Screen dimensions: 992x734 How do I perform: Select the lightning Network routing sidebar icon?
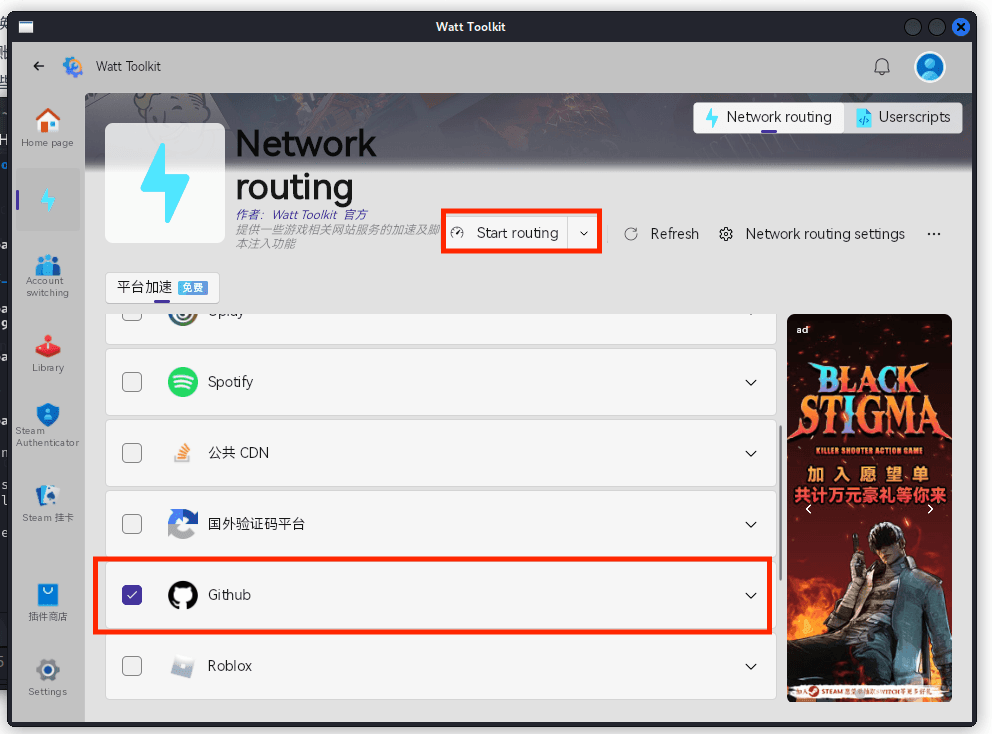point(48,200)
